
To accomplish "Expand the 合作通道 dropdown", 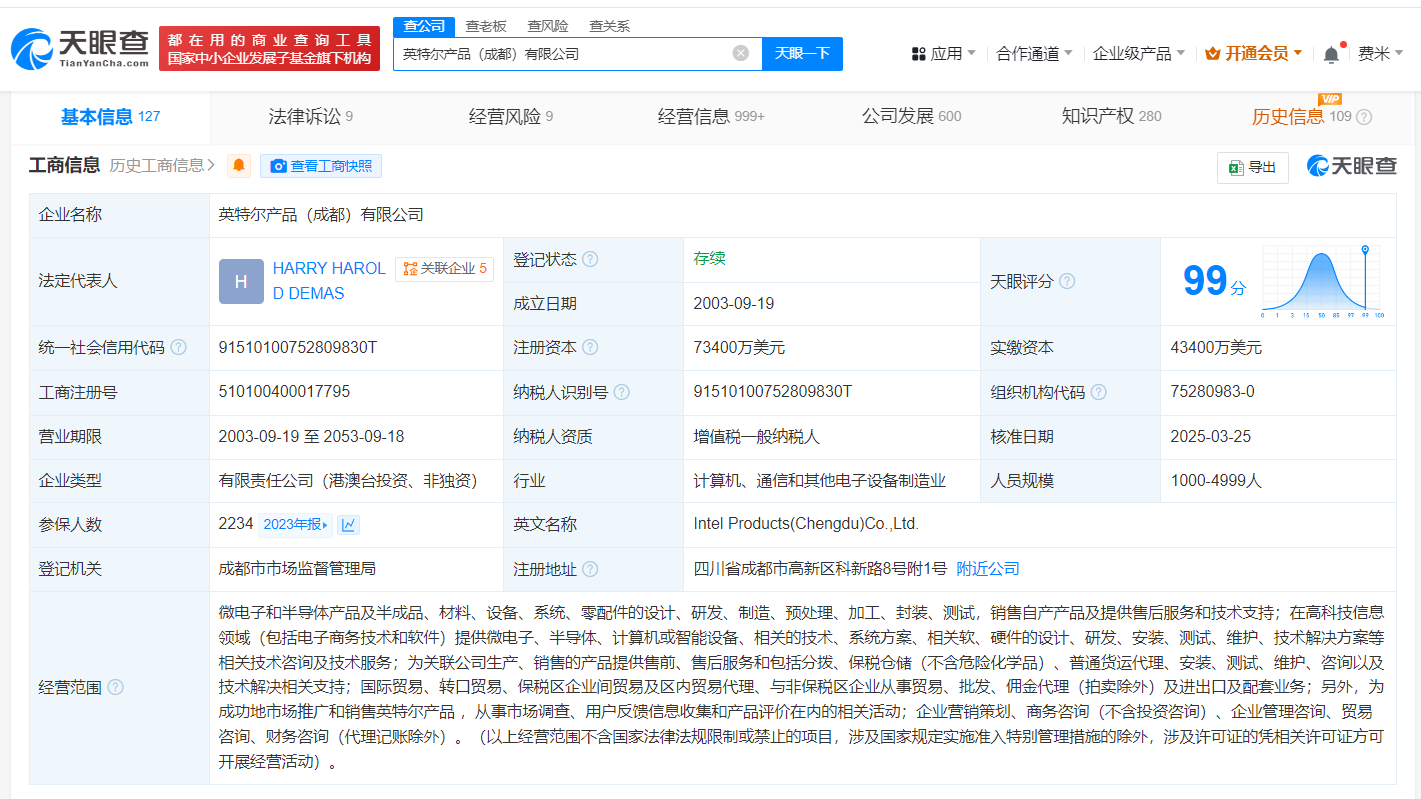I will [x=1034, y=54].
